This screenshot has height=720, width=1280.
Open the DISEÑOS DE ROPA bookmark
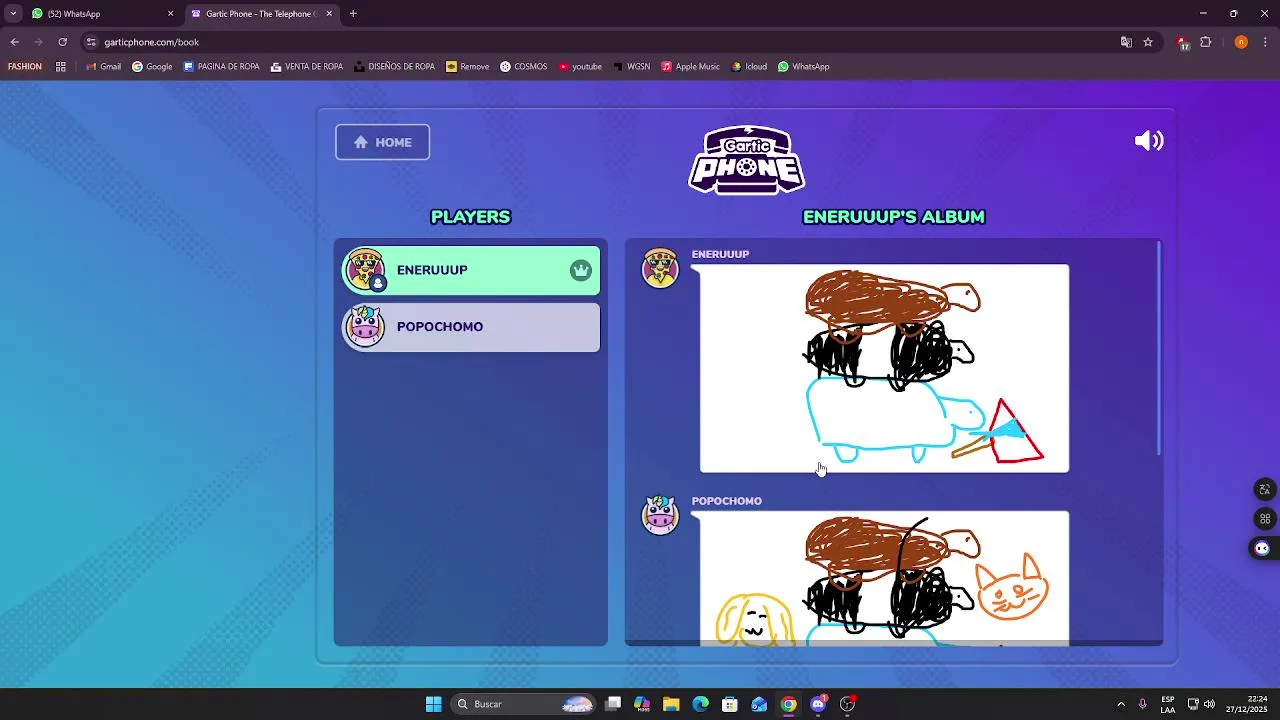[x=394, y=67]
